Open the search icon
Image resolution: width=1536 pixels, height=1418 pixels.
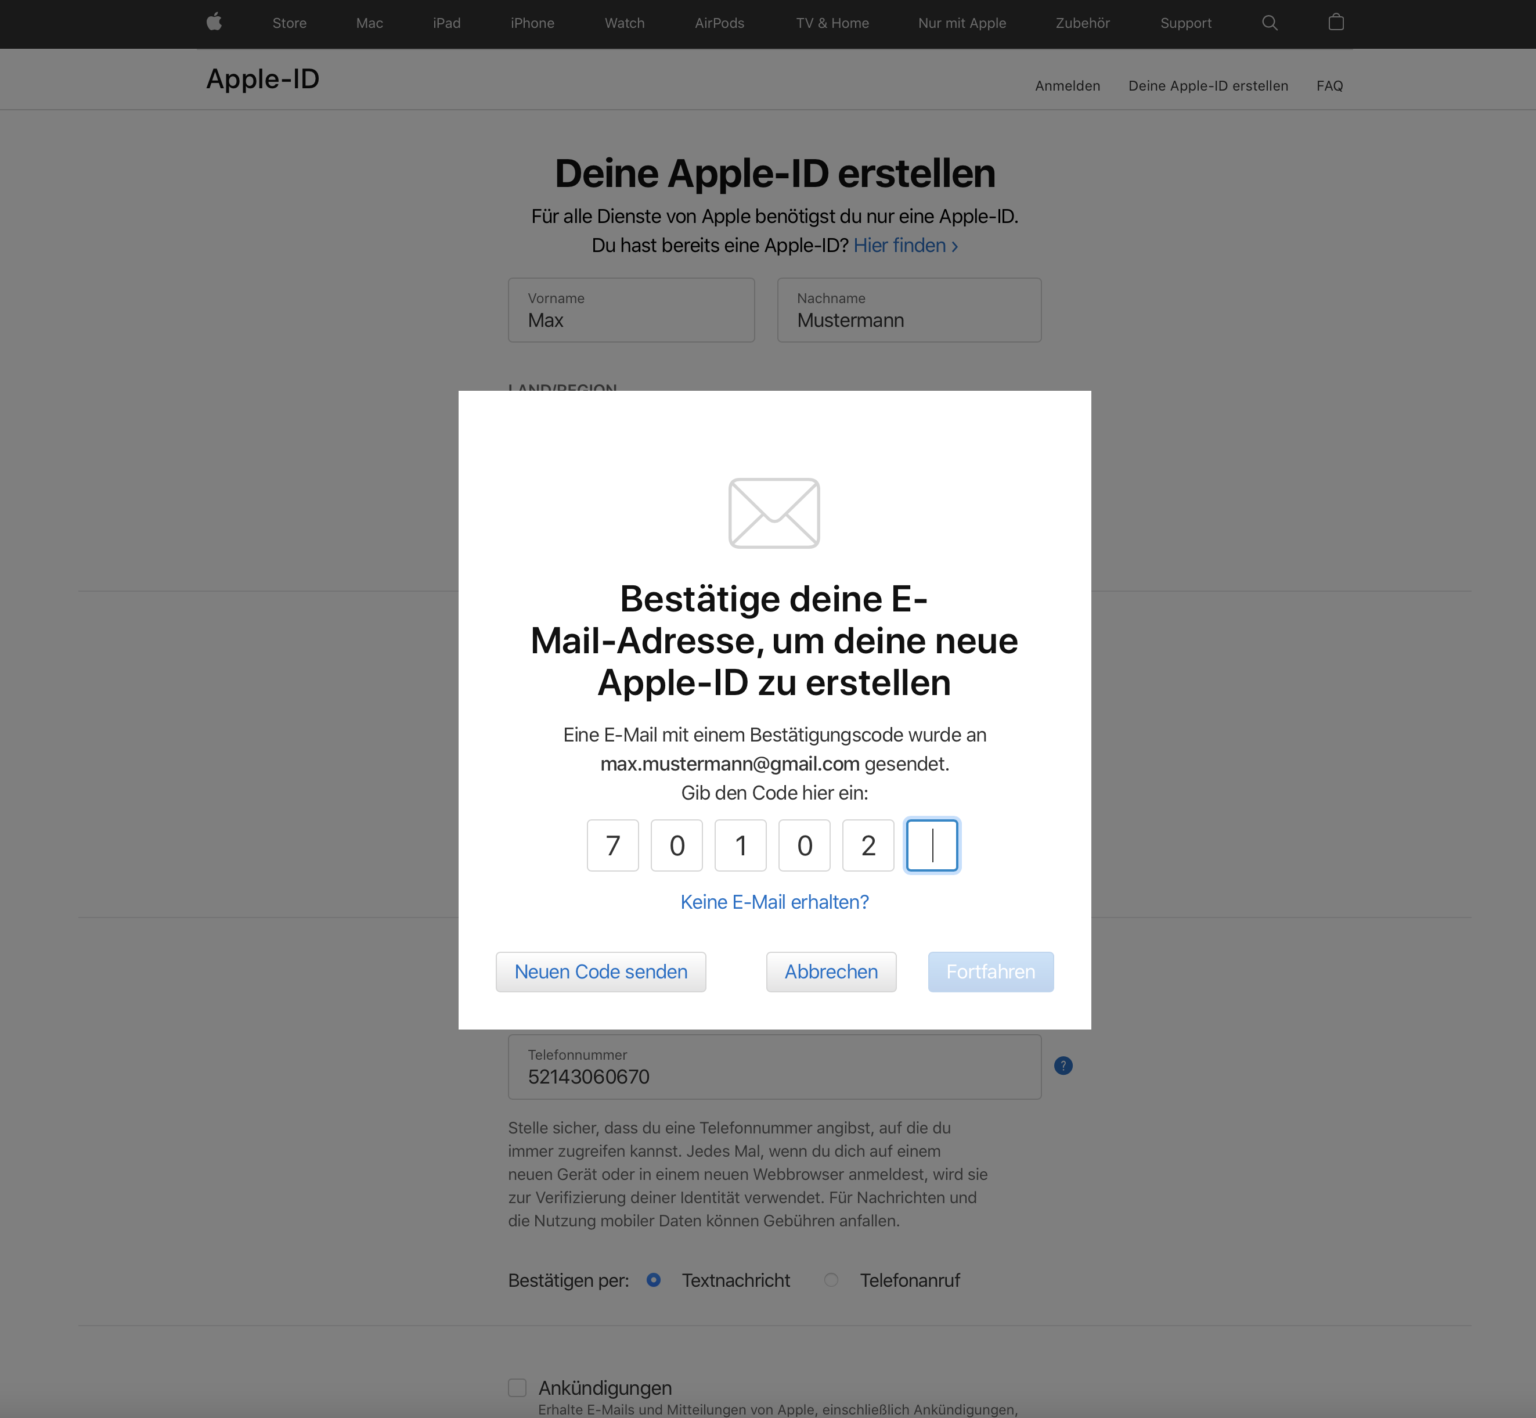[x=1270, y=22]
